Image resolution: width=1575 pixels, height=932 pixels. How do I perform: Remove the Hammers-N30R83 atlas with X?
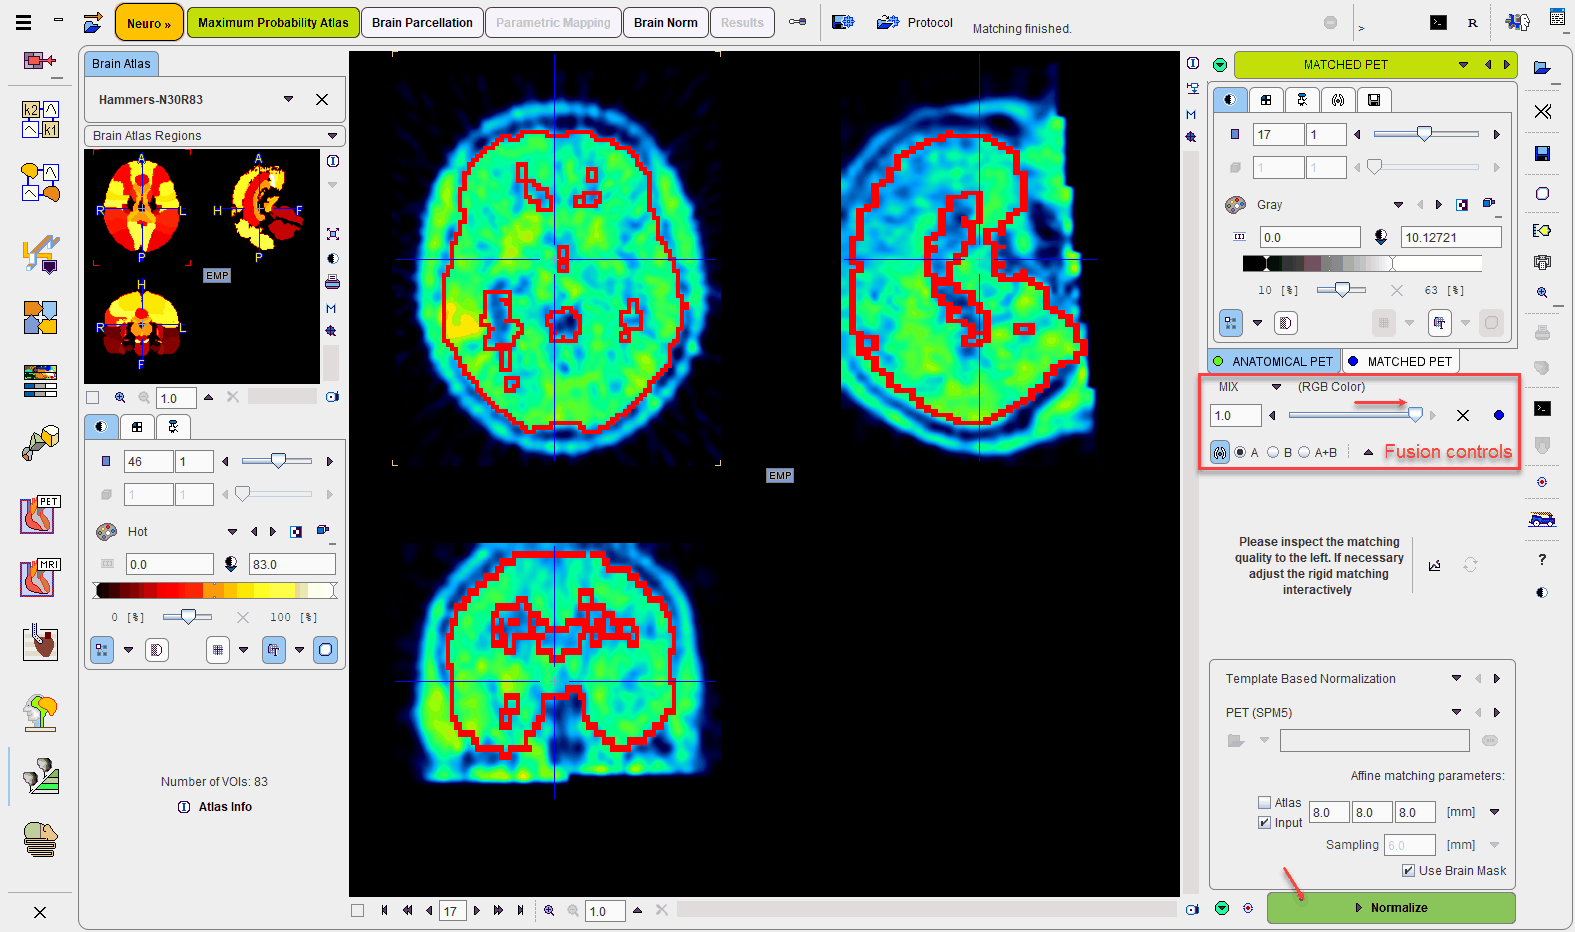[322, 99]
